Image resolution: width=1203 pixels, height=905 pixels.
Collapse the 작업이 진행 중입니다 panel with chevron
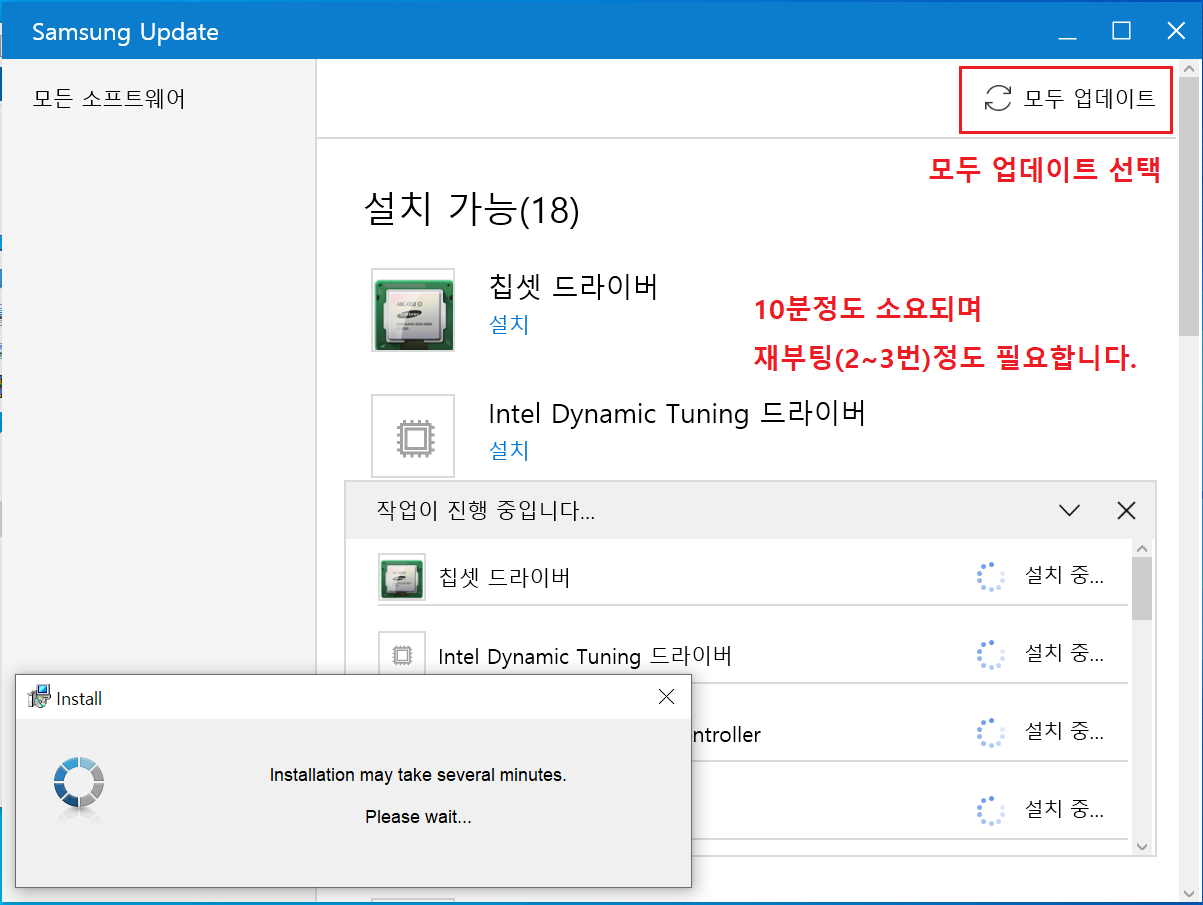coord(1069,511)
